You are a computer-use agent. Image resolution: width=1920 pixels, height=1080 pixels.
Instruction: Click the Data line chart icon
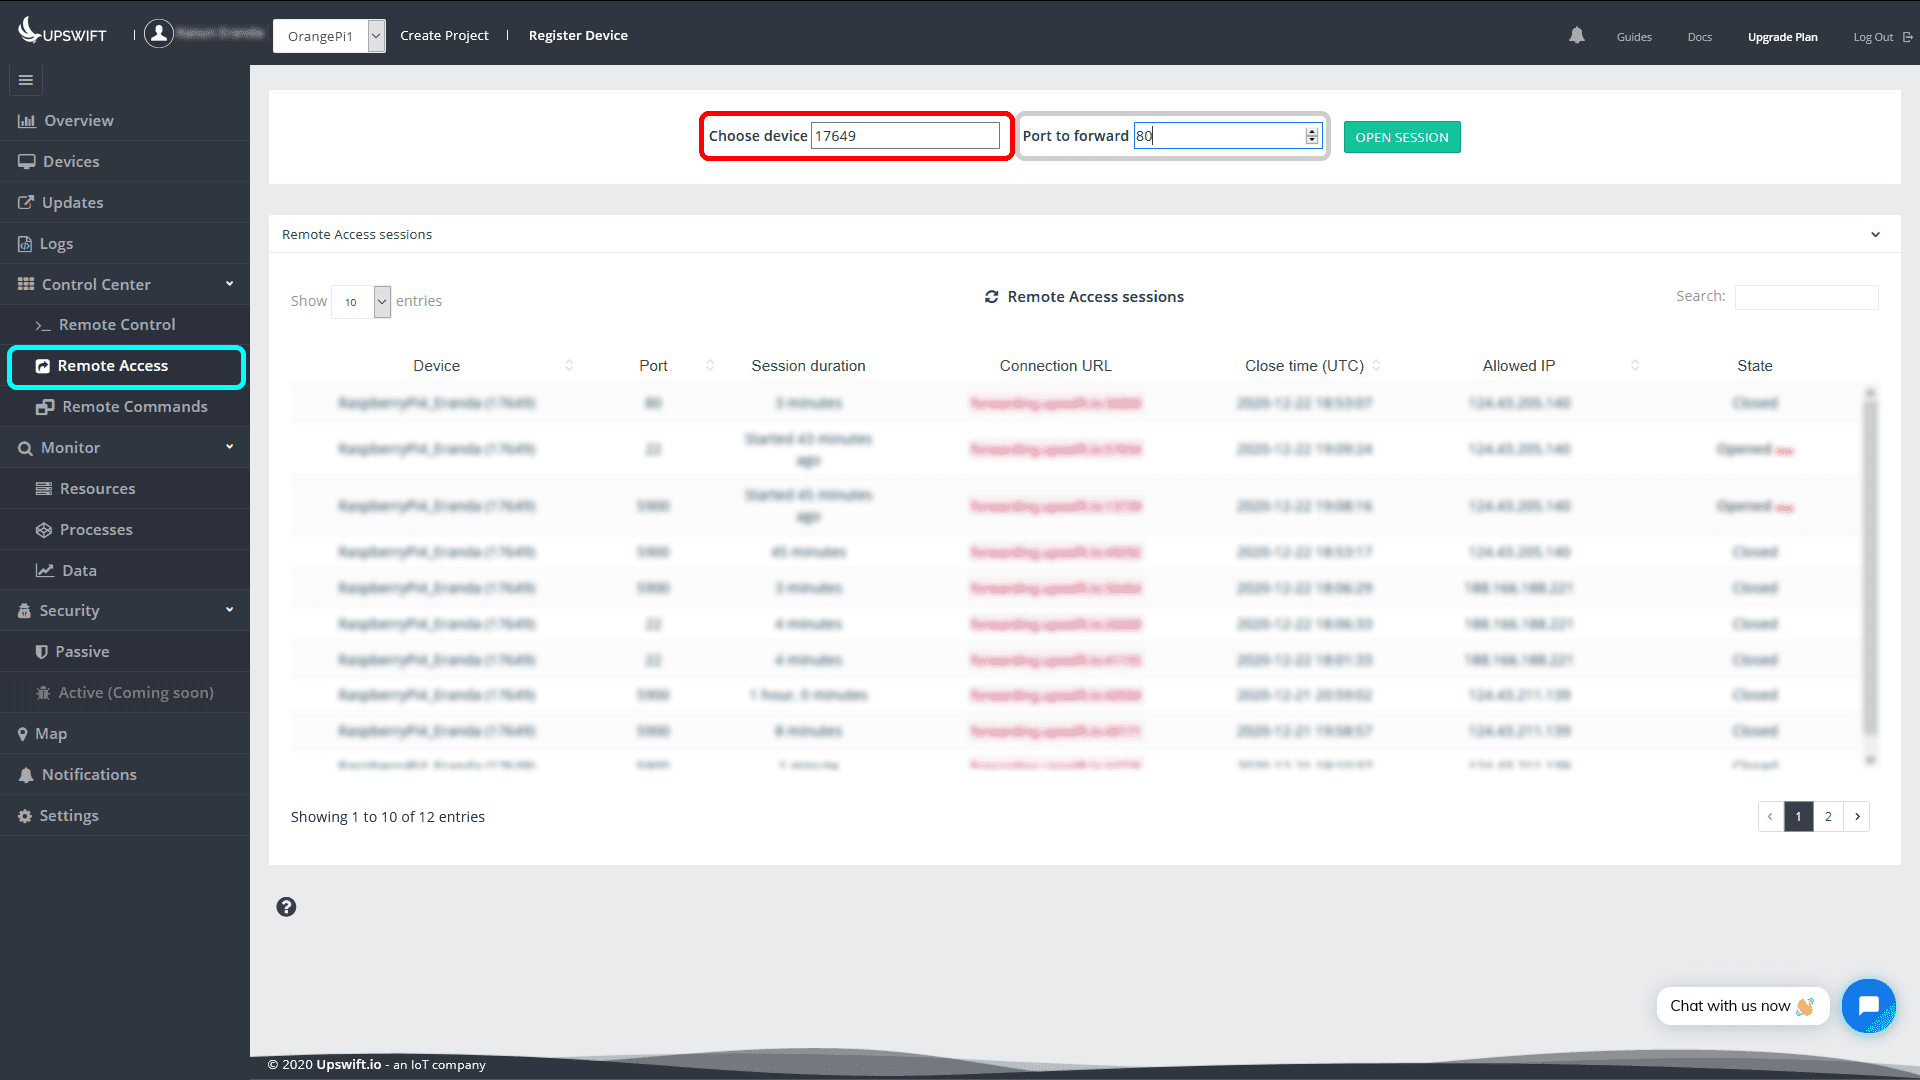[45, 571]
